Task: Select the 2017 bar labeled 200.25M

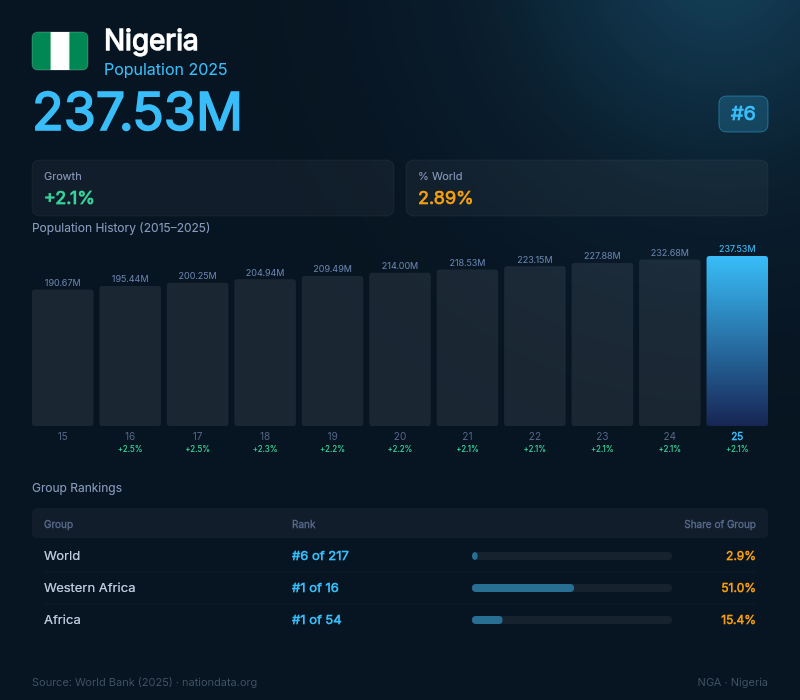Action: point(197,354)
